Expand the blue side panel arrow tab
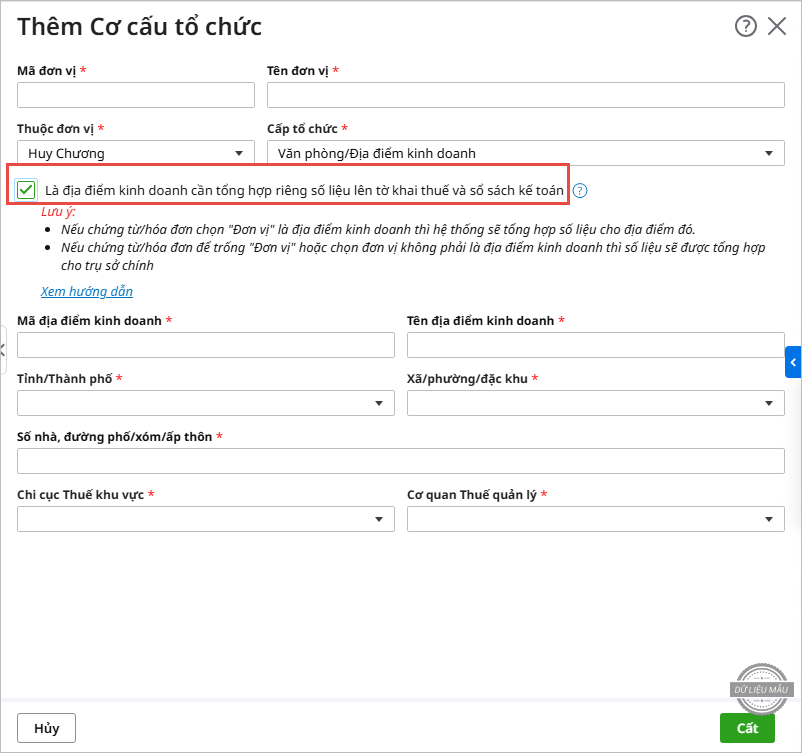 point(794,363)
